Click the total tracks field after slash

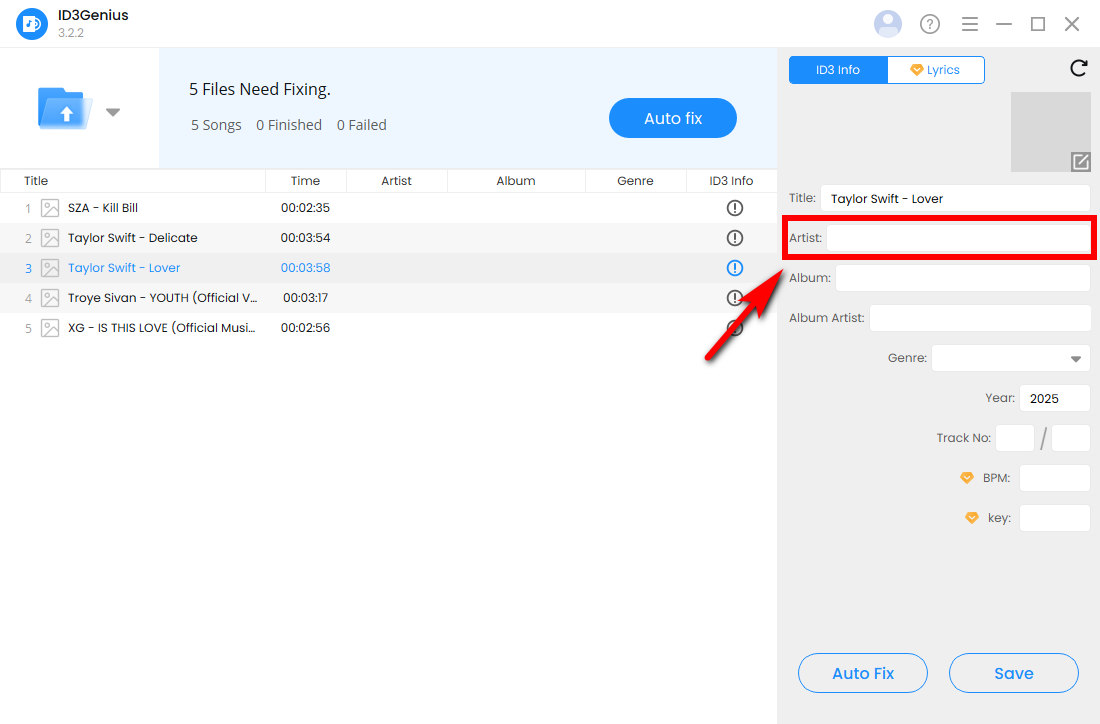[x=1071, y=438]
